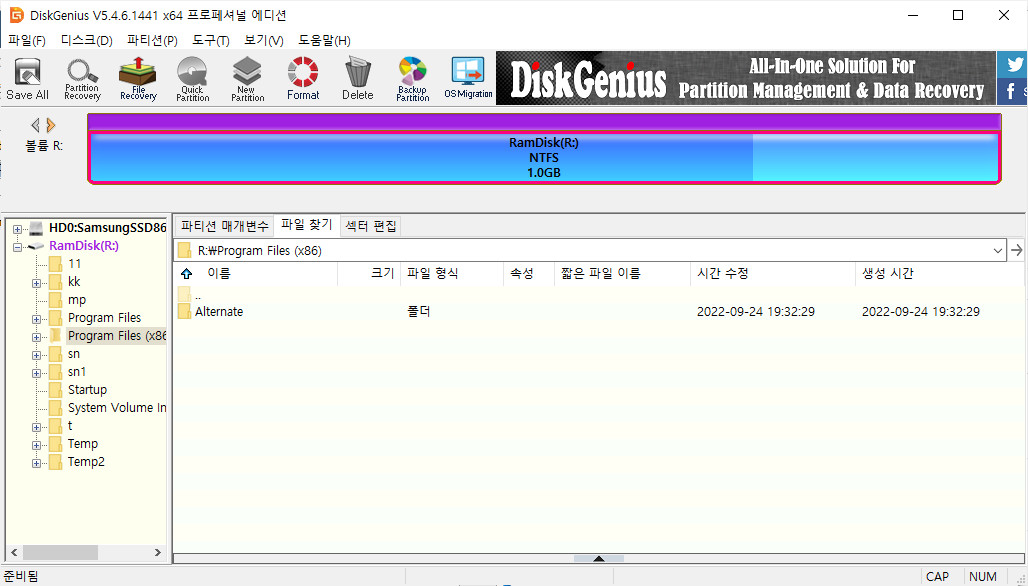Launch File Recovery tool
The image size is (1028, 586).
138,79
